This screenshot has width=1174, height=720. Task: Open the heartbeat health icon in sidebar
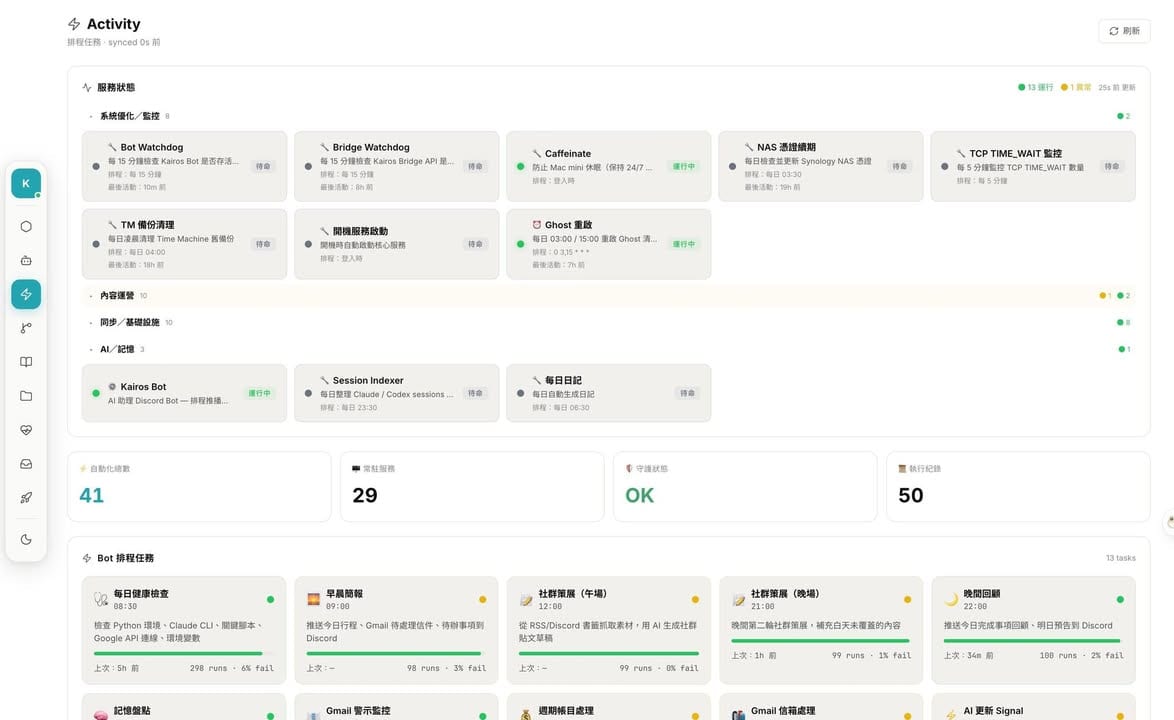click(x=26, y=430)
